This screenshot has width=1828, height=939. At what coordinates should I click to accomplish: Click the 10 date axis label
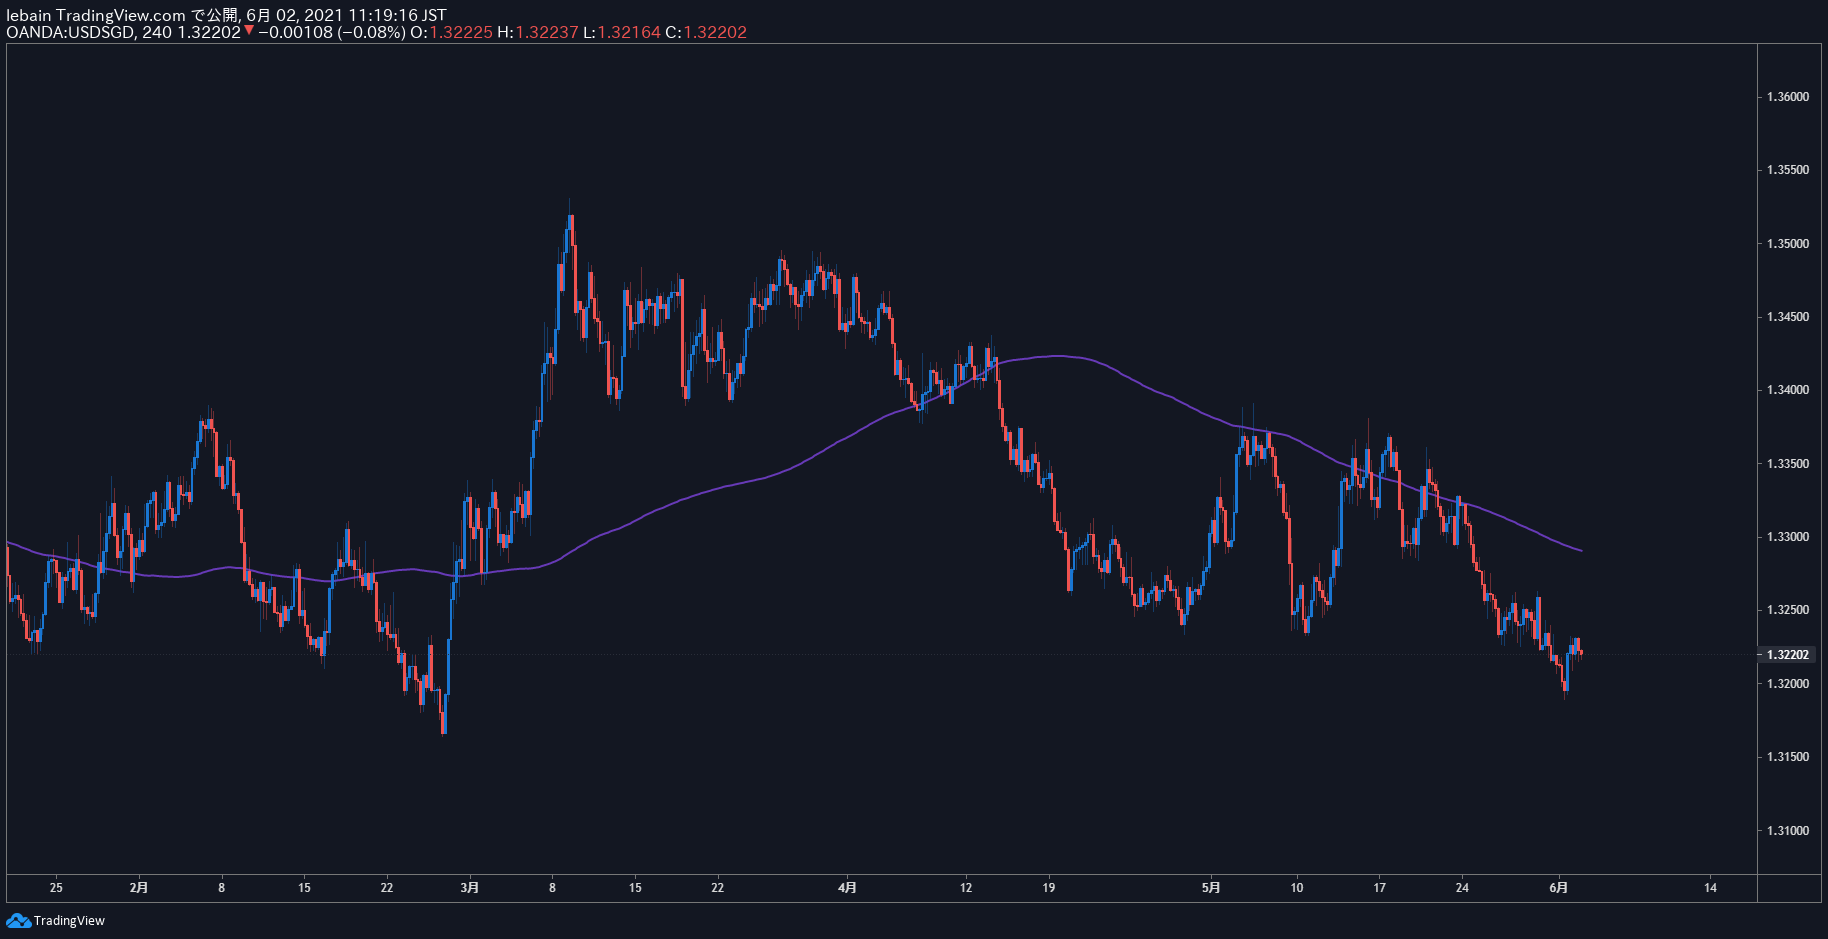1297,887
